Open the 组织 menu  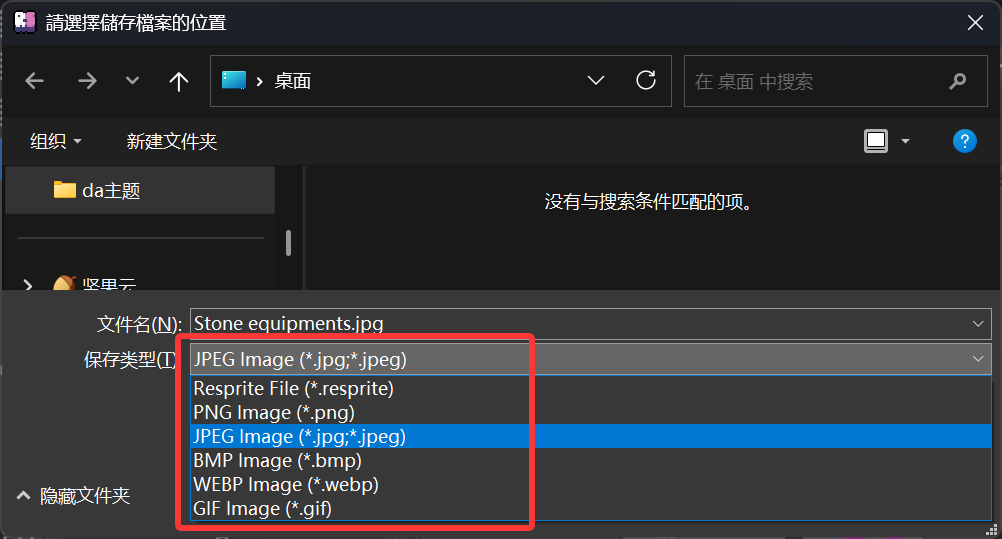click(x=55, y=141)
